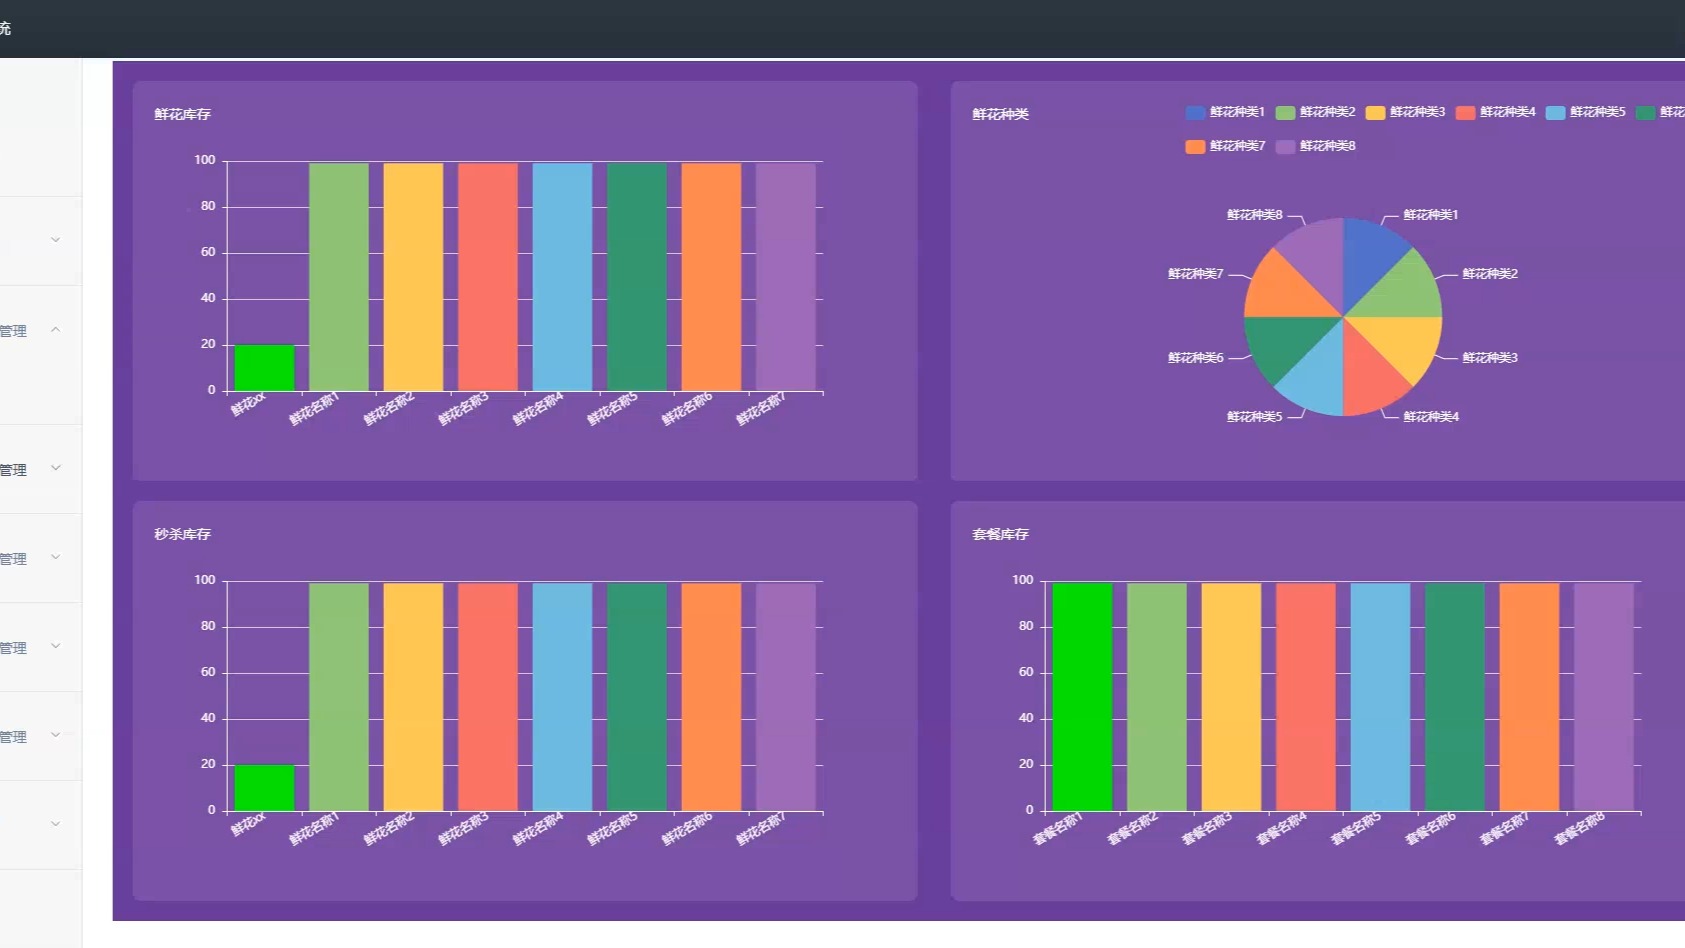Screen dimensions: 1685x948
Task: Click the 套餐库存 chart title
Action: click(1001, 534)
